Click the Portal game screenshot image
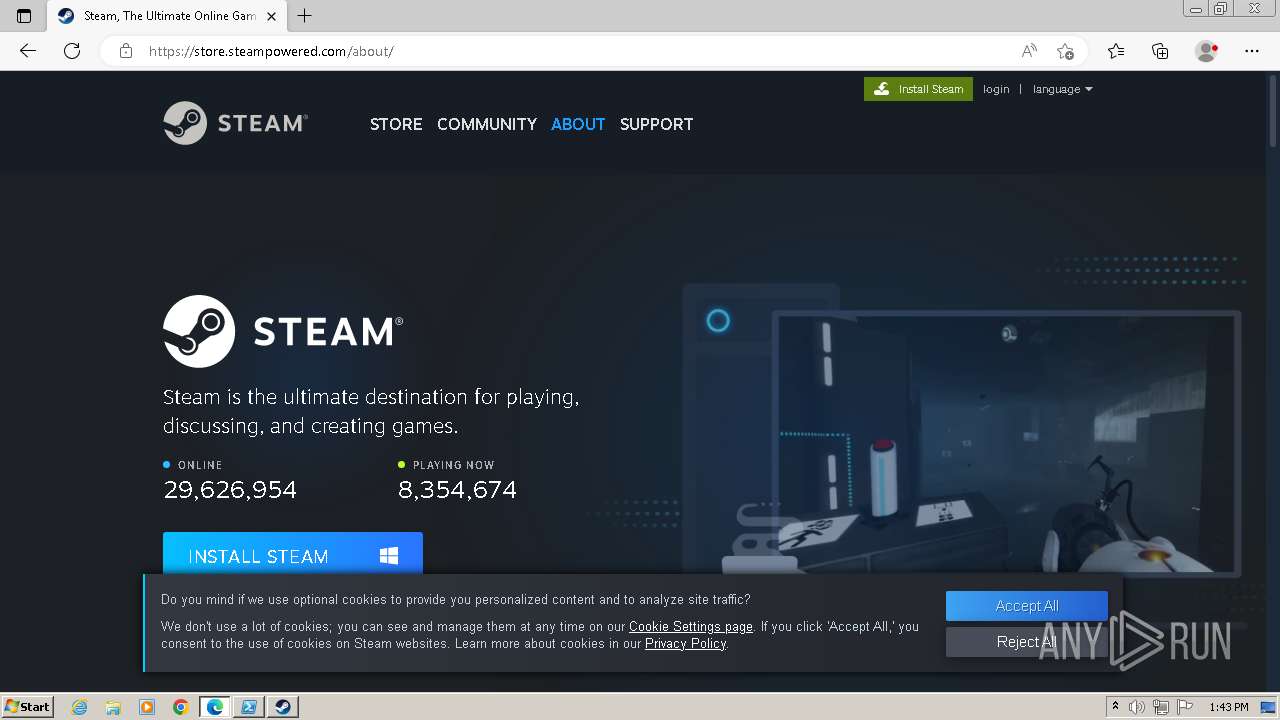The height and width of the screenshot is (720, 1280). tap(1006, 443)
